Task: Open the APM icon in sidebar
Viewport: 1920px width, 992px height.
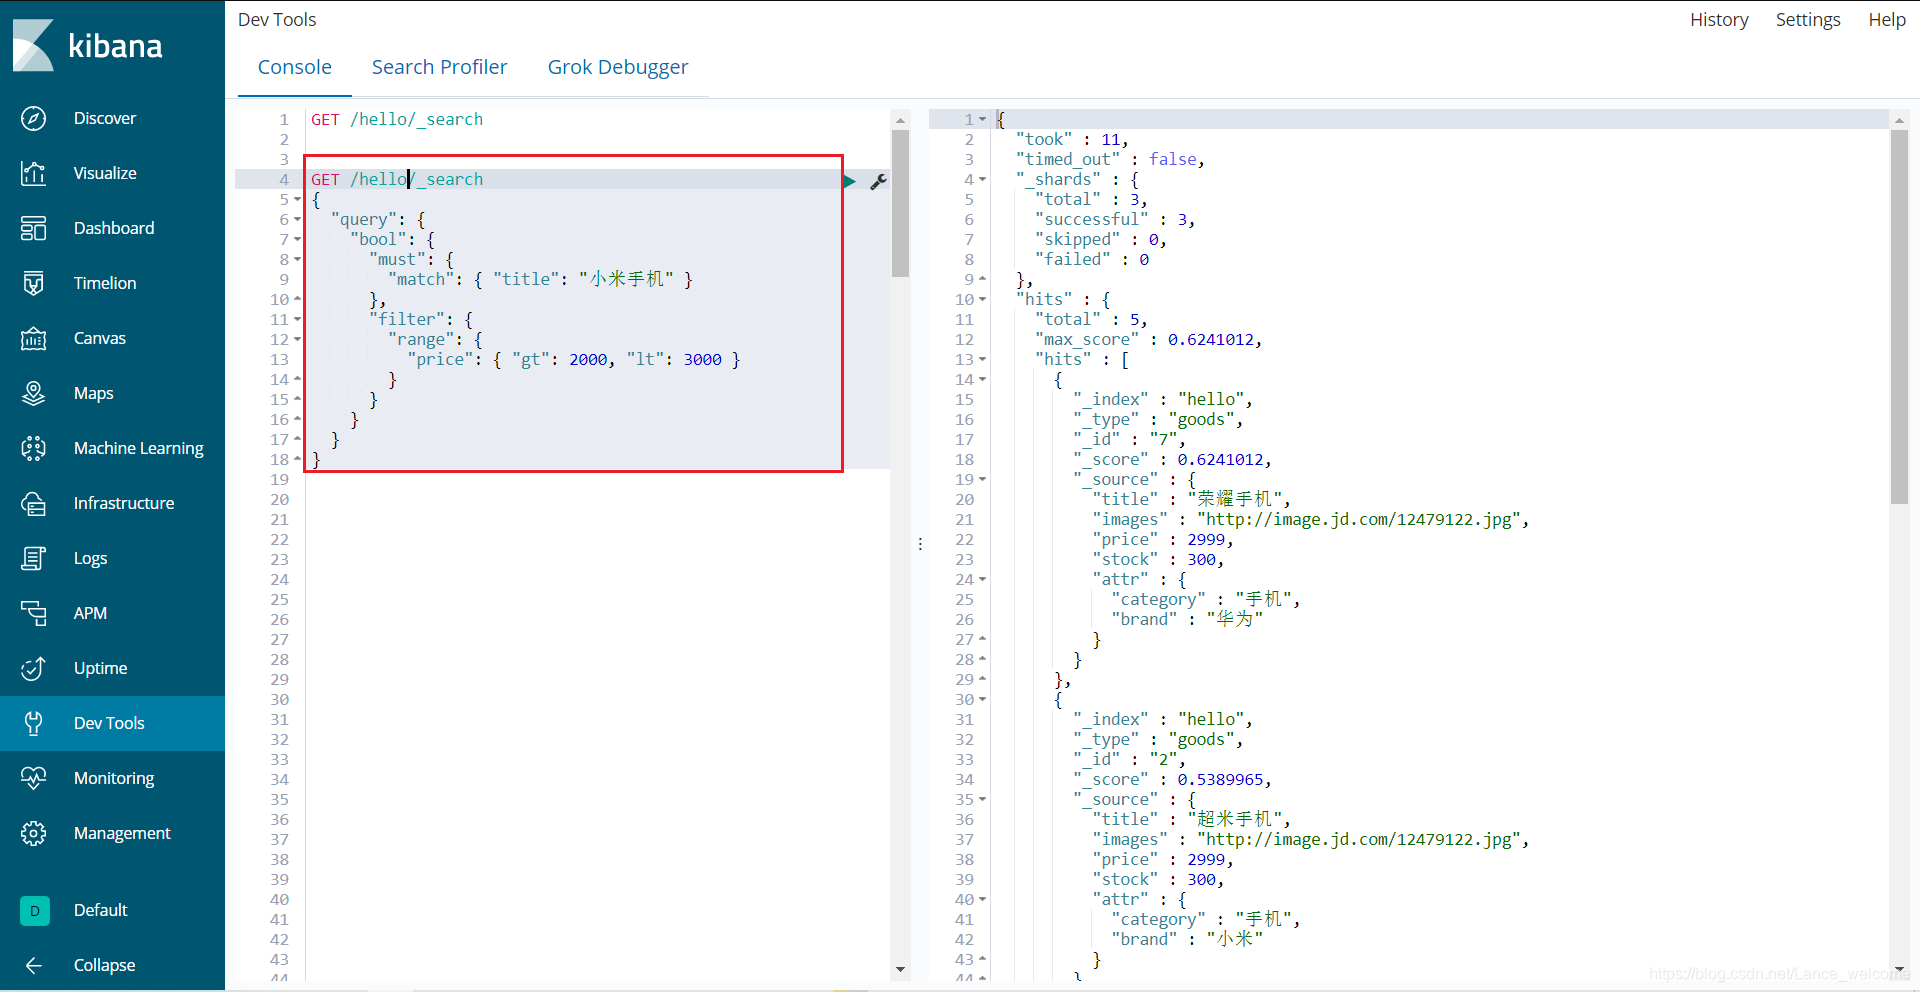Action: pos(33,613)
